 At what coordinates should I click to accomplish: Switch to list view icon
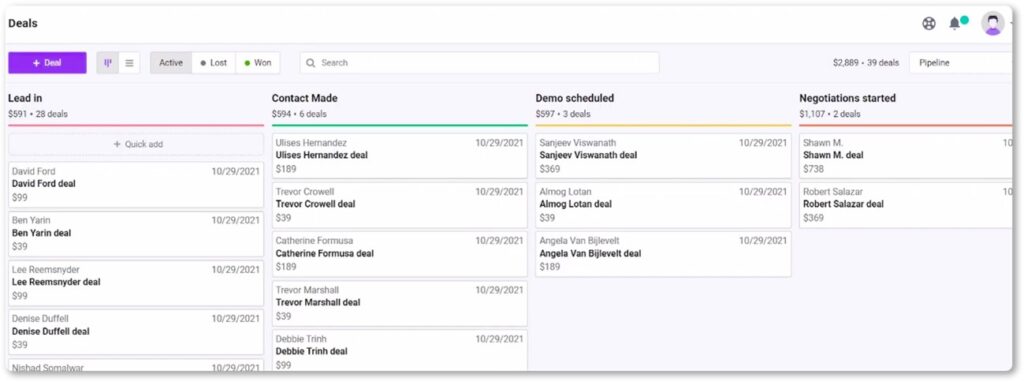coord(129,63)
